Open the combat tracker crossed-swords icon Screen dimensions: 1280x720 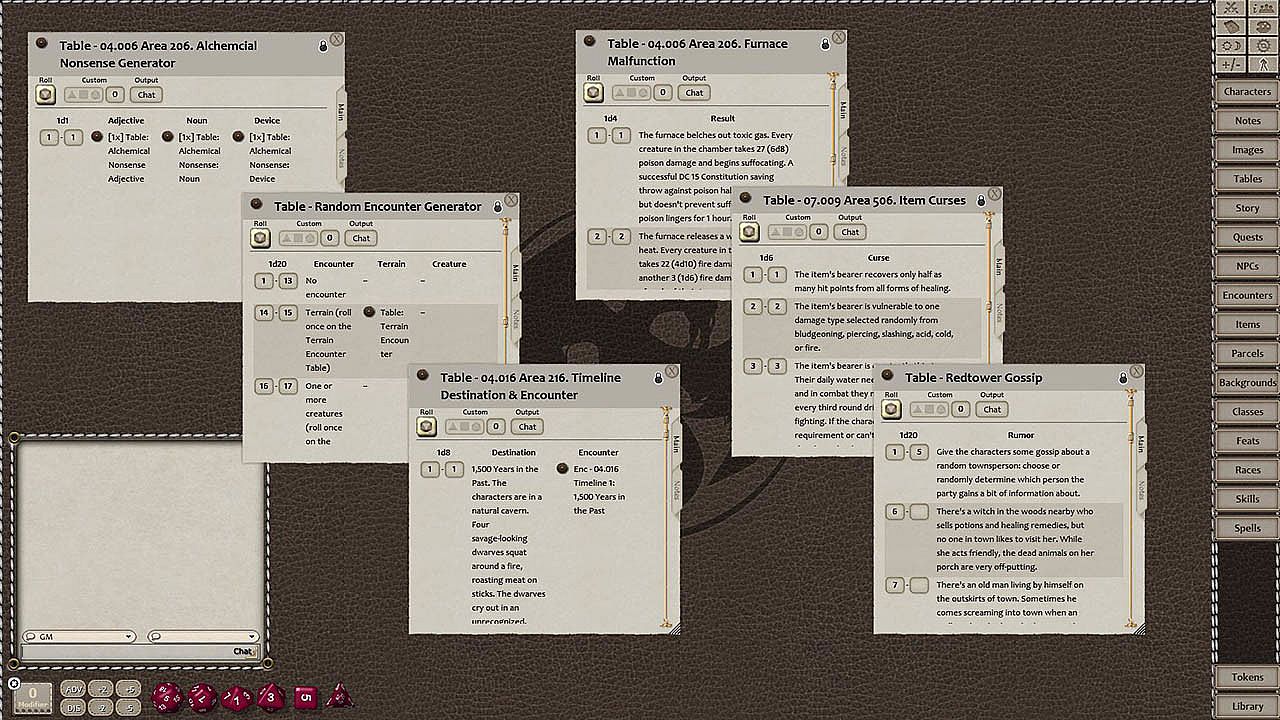click(1230, 9)
